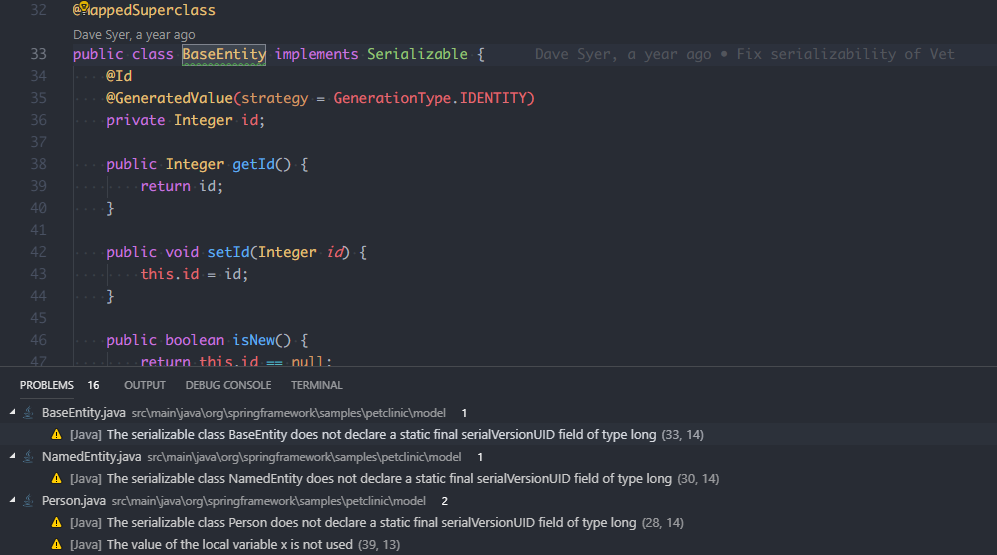Viewport: 997px width, 555px height.
Task: Click line number 33 in gutter
Action: pos(38,55)
